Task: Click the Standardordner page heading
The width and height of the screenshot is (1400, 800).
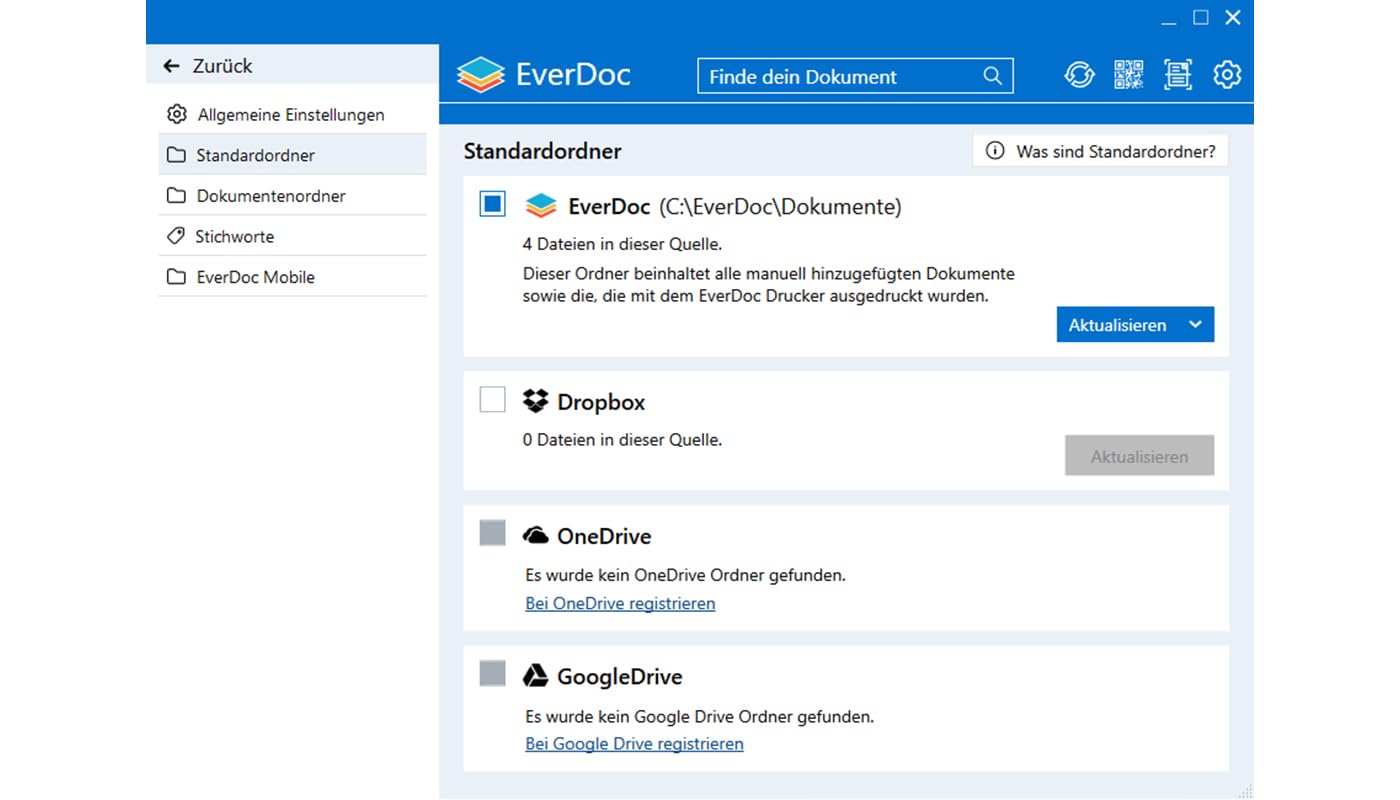Action: coord(543,151)
